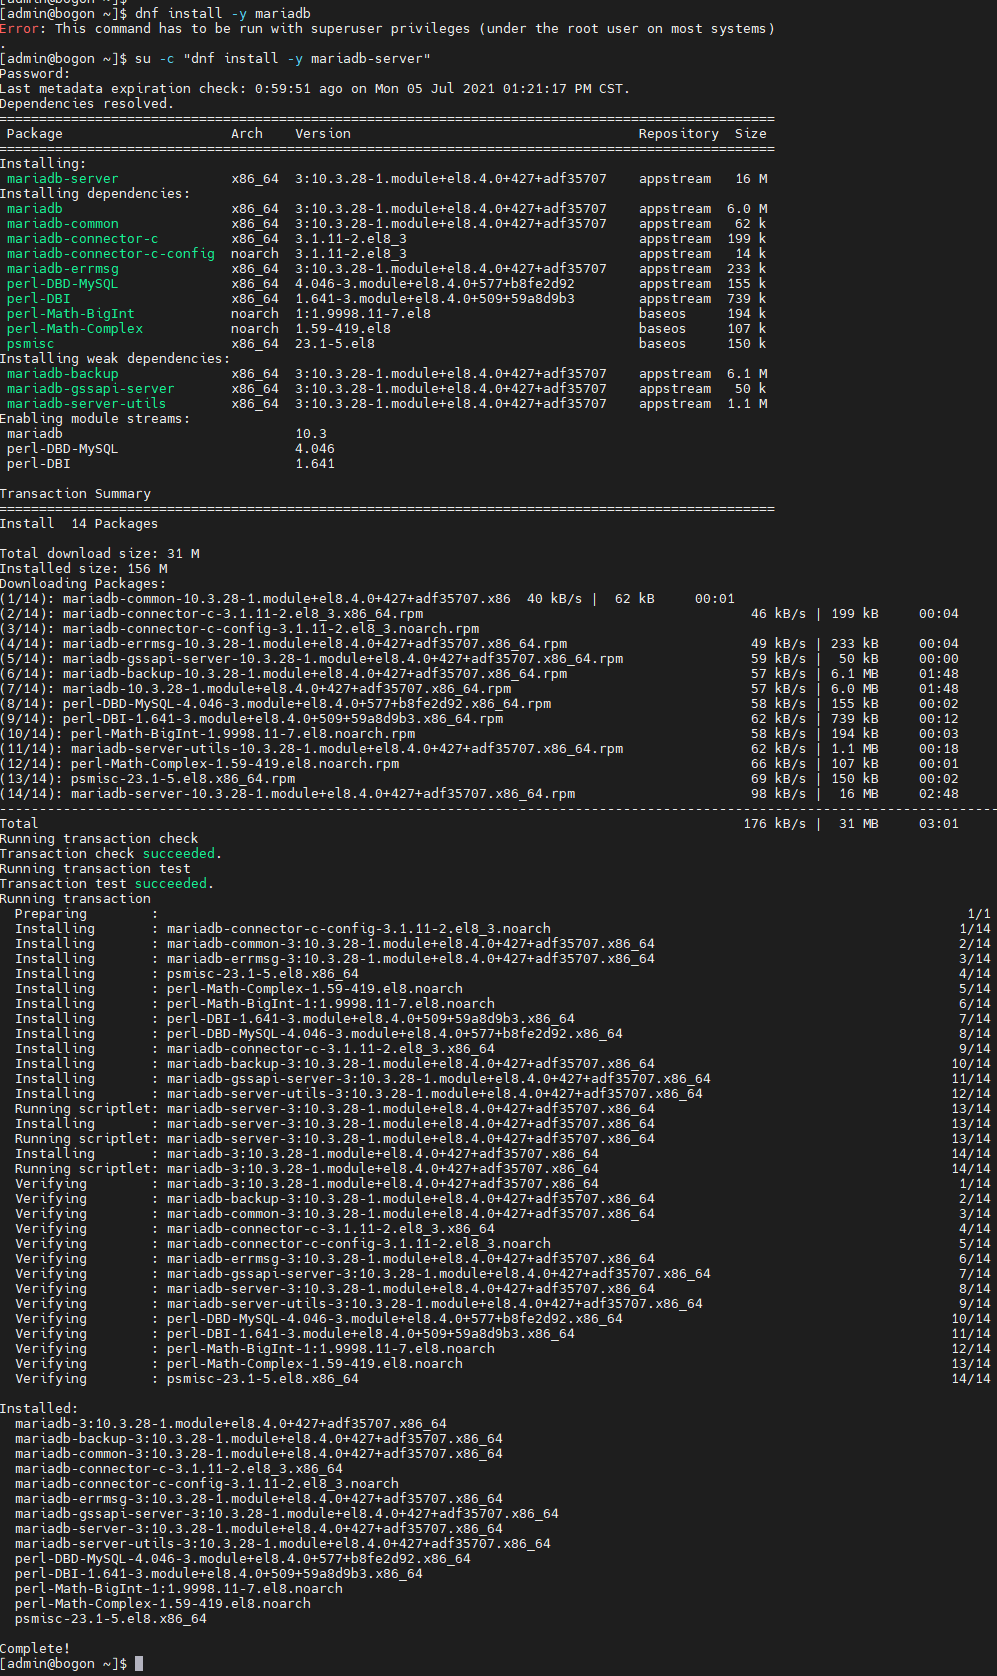Image resolution: width=997 pixels, height=1676 pixels.
Task: Click green mariadb-gssapi-server in weak dependencies
Action: [x=90, y=389]
